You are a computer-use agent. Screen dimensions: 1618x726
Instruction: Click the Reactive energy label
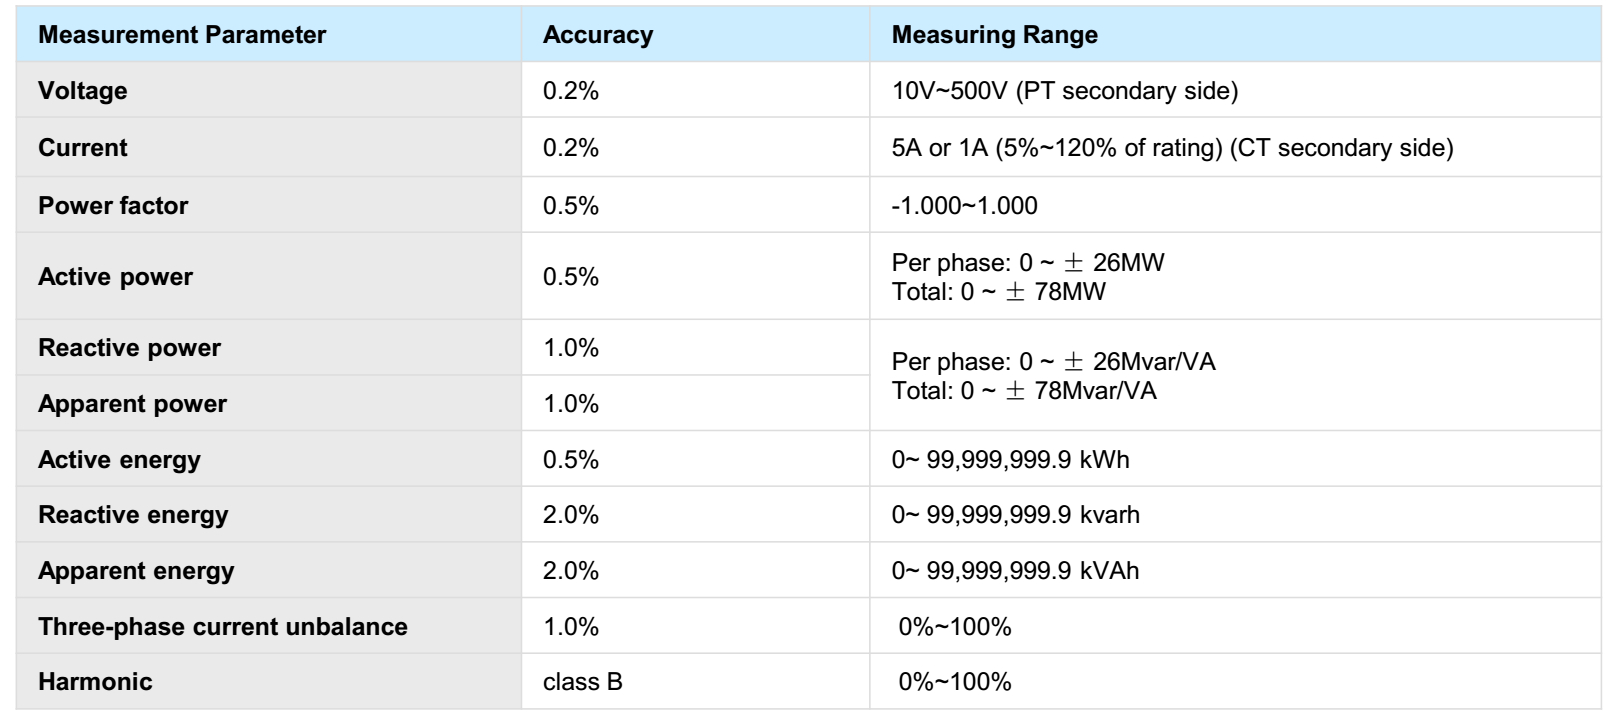(x=133, y=515)
